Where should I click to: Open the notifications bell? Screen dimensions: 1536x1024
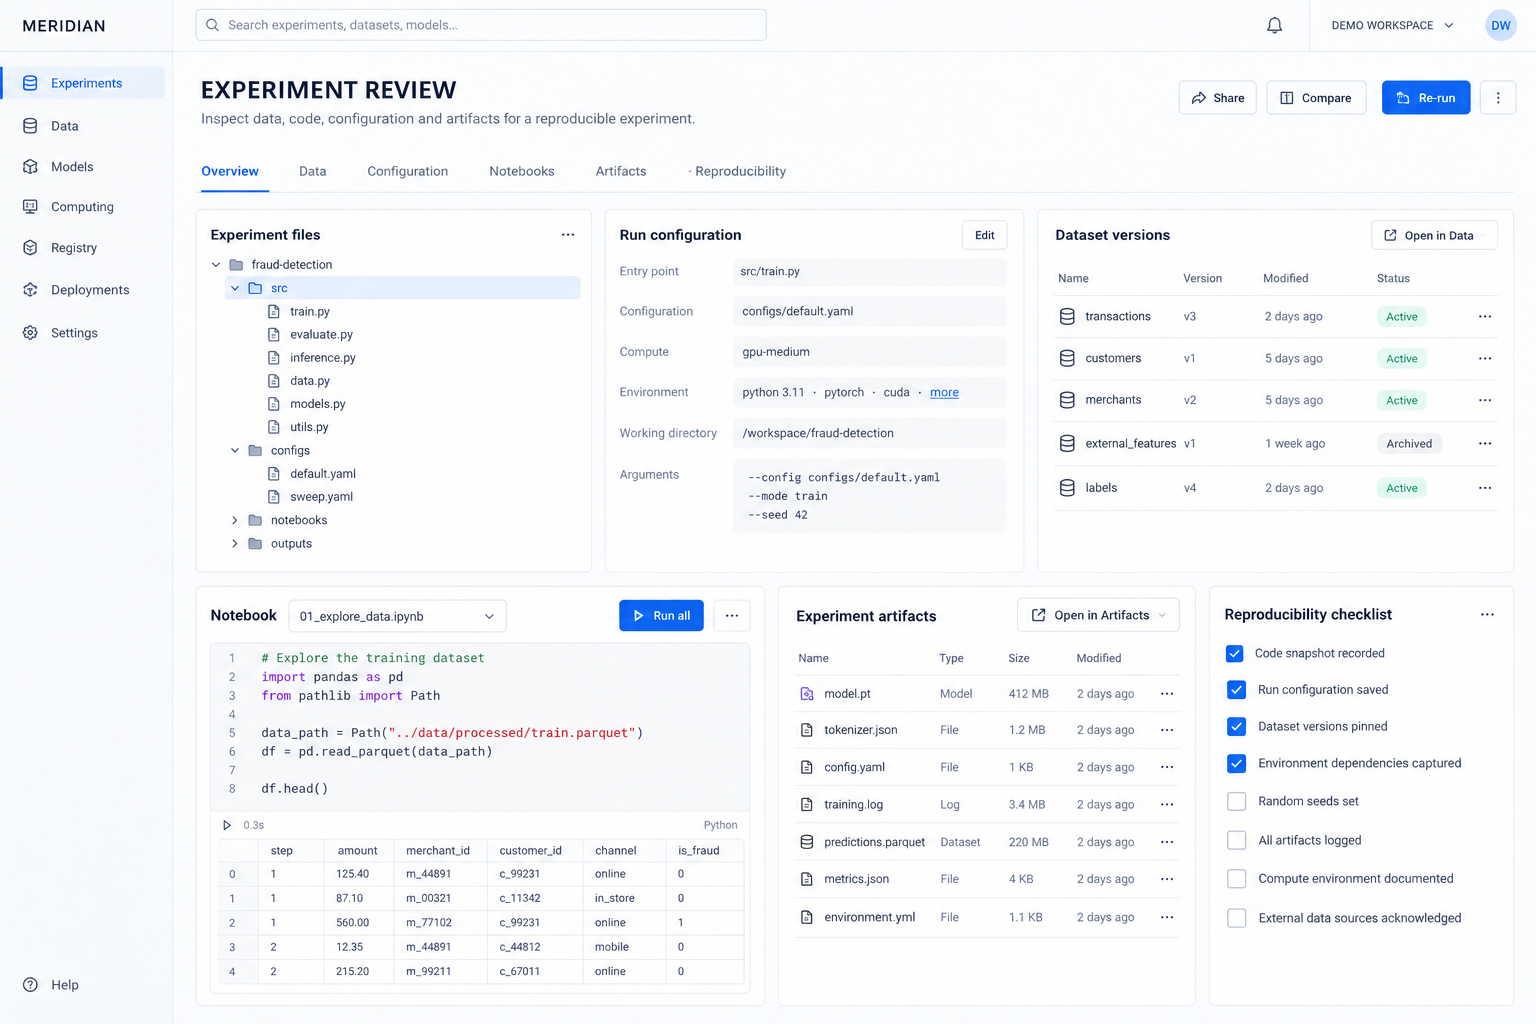pyautogui.click(x=1274, y=25)
